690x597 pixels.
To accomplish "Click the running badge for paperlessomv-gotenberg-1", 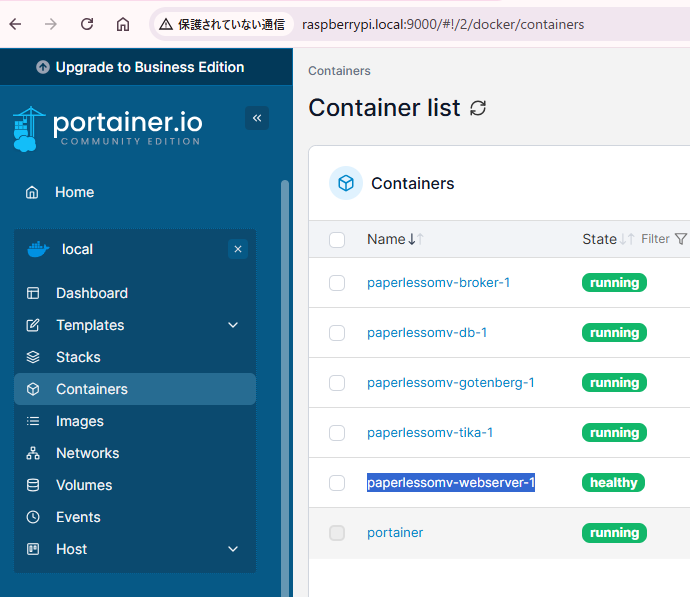I will (614, 383).
